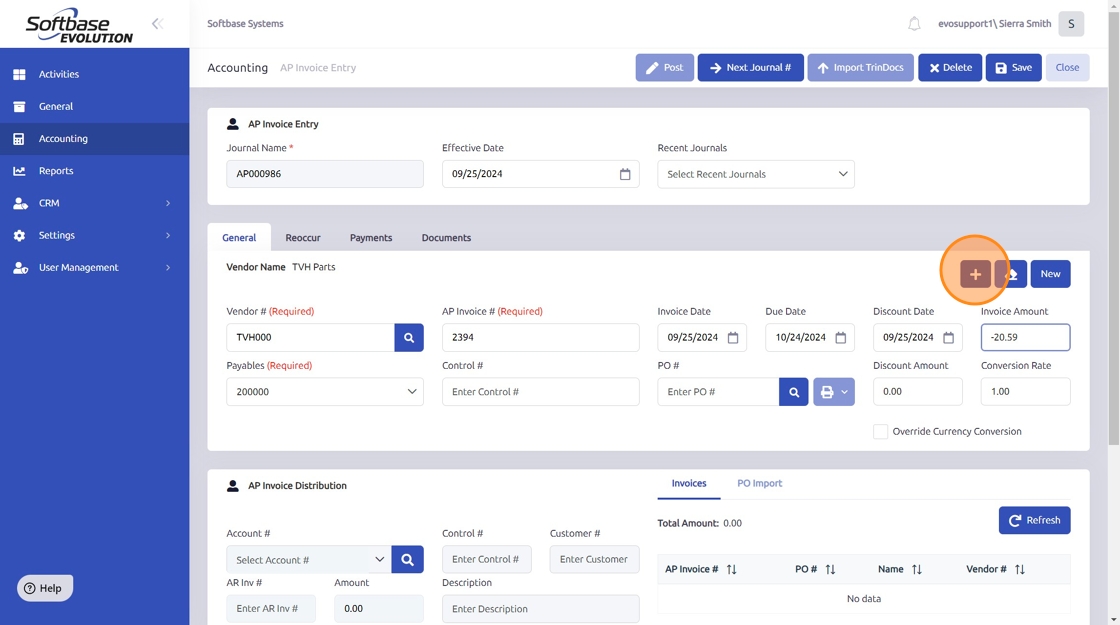Search account number with magnifier icon

coord(407,560)
